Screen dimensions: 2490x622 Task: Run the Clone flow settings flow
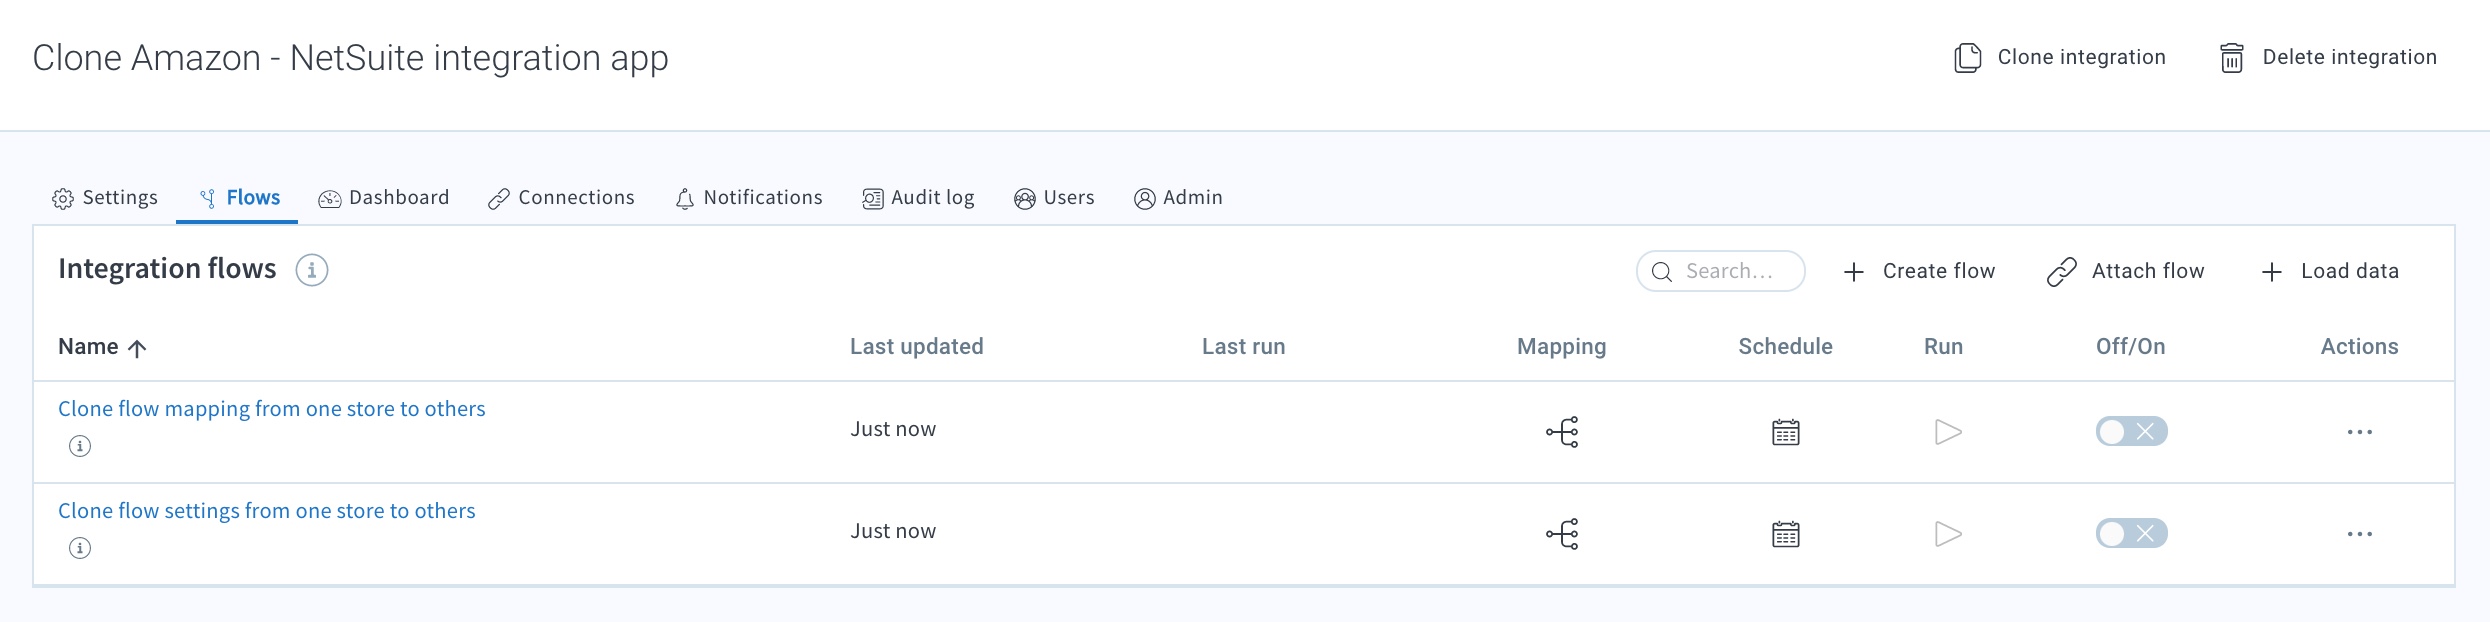click(1948, 534)
